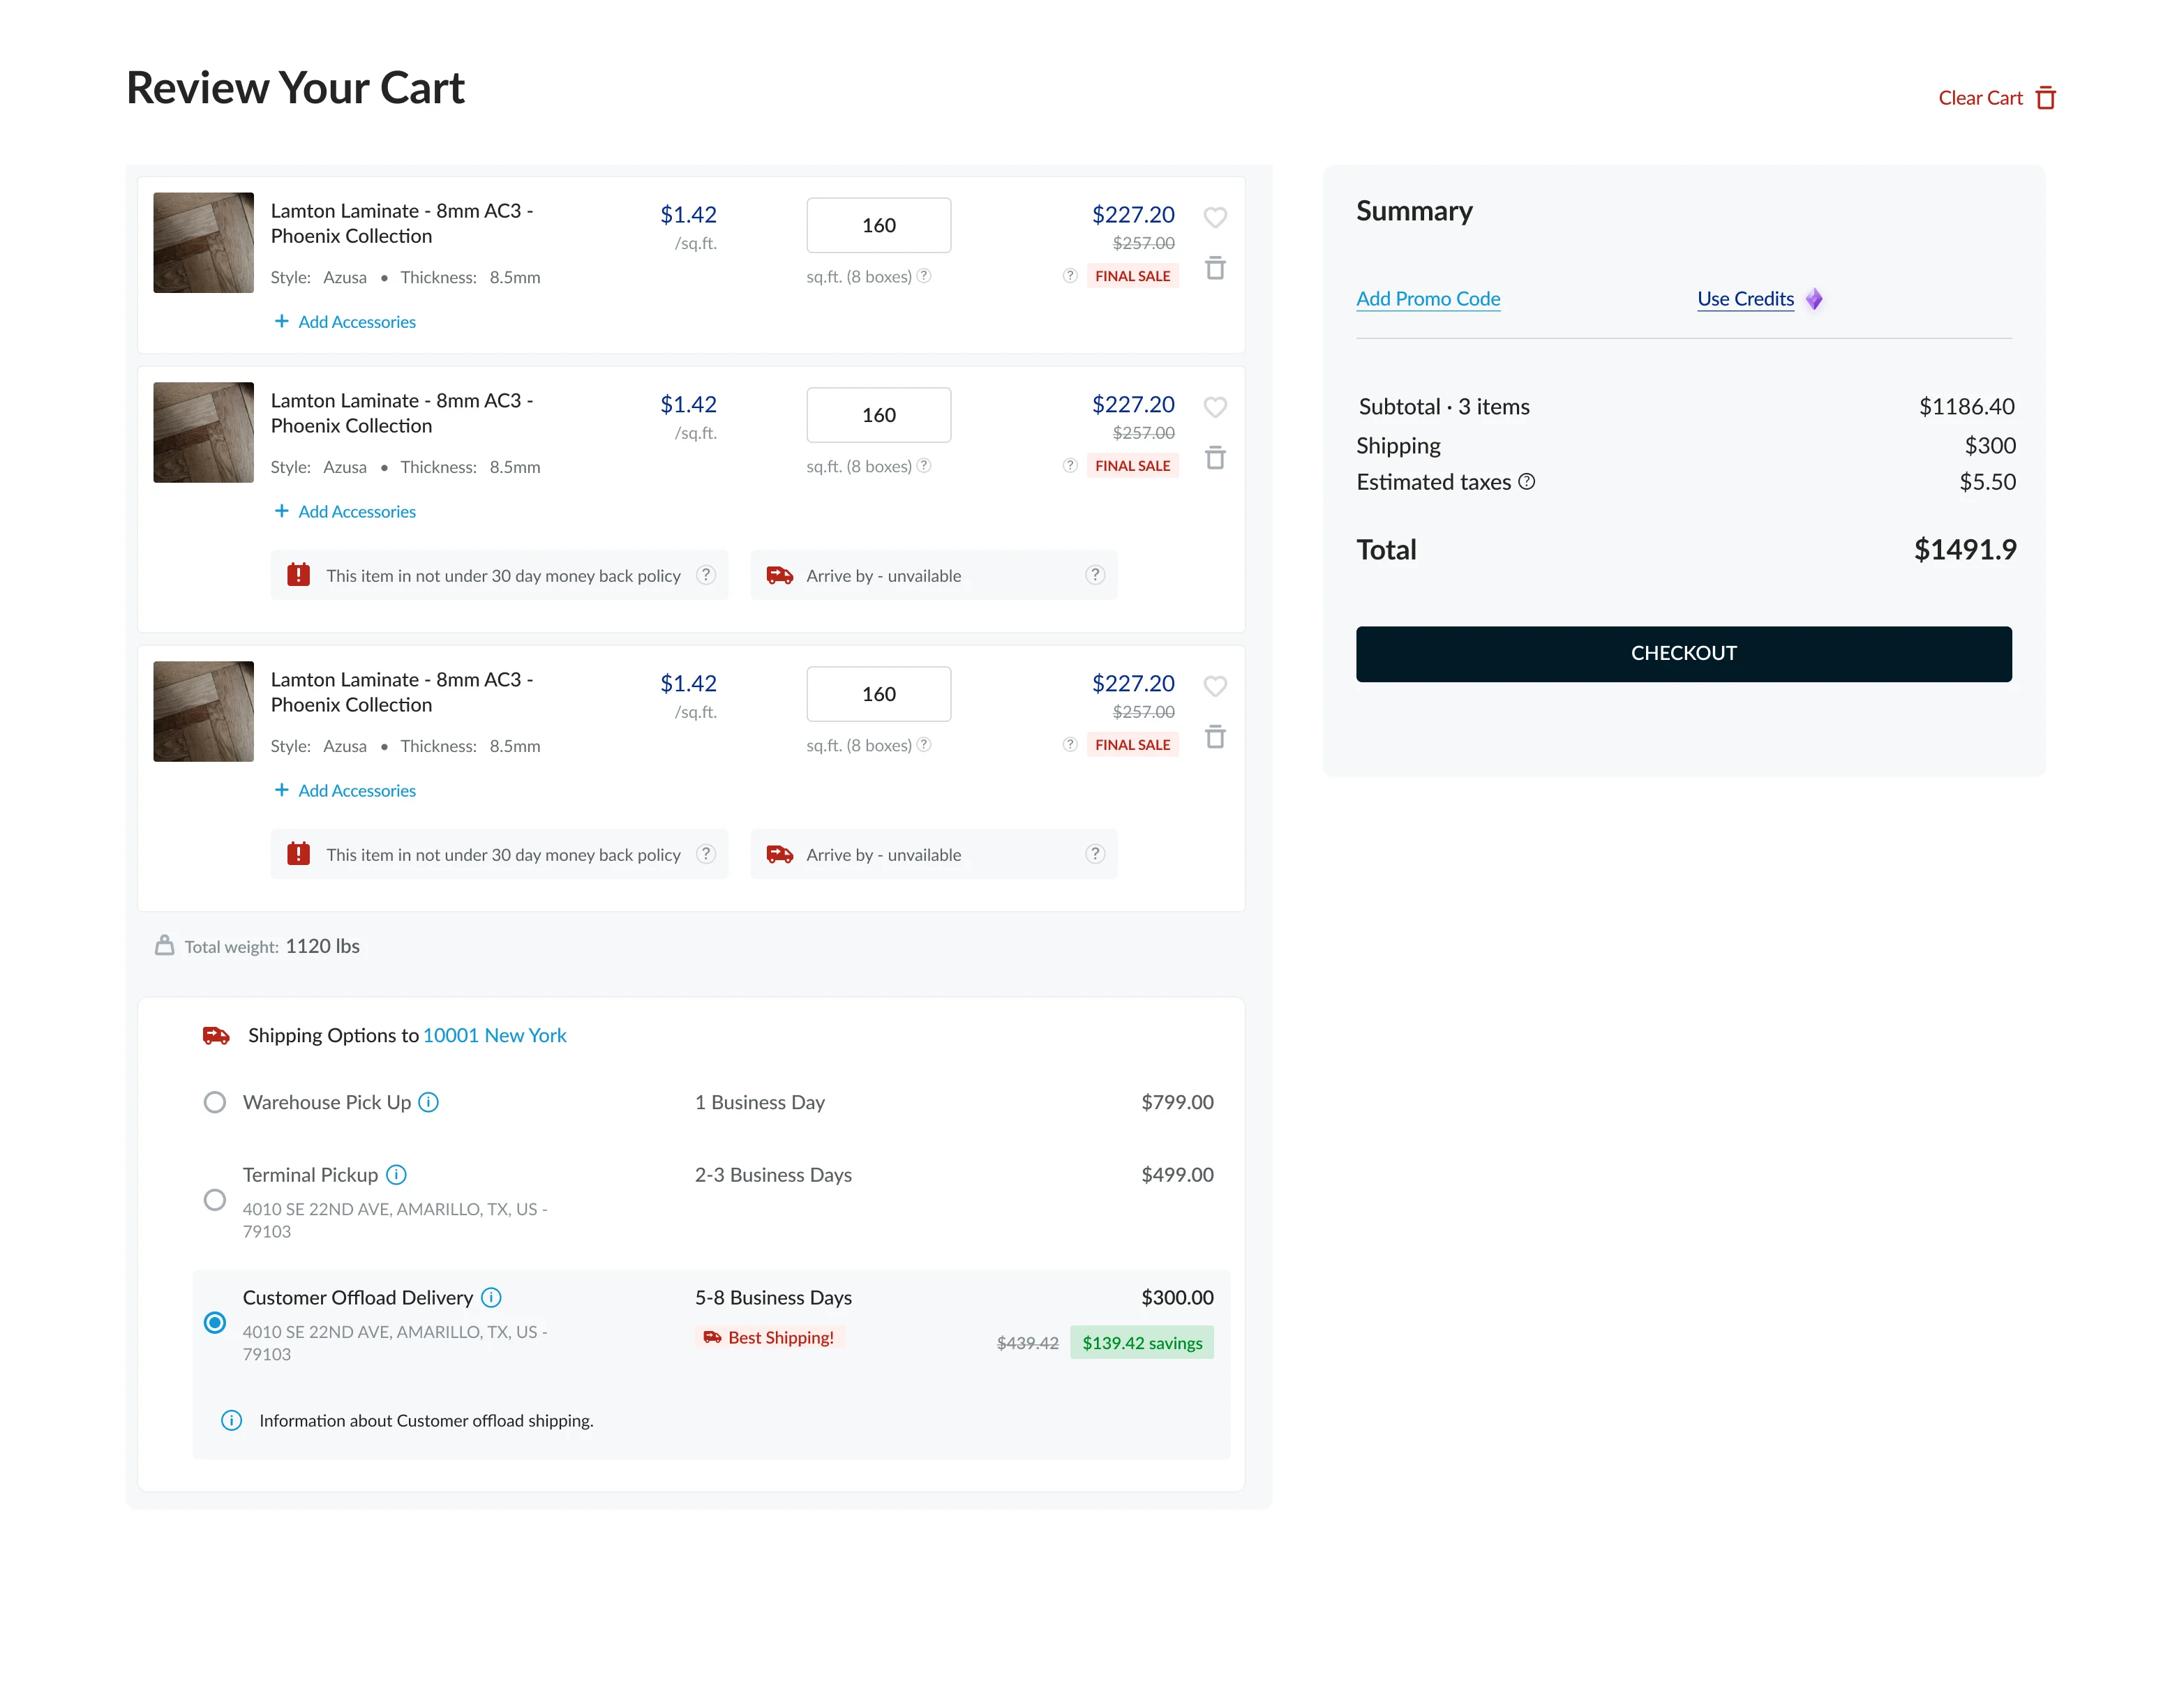Open the second Lamton Laminate product thumbnail
2184x1684 pixels.
(204, 433)
